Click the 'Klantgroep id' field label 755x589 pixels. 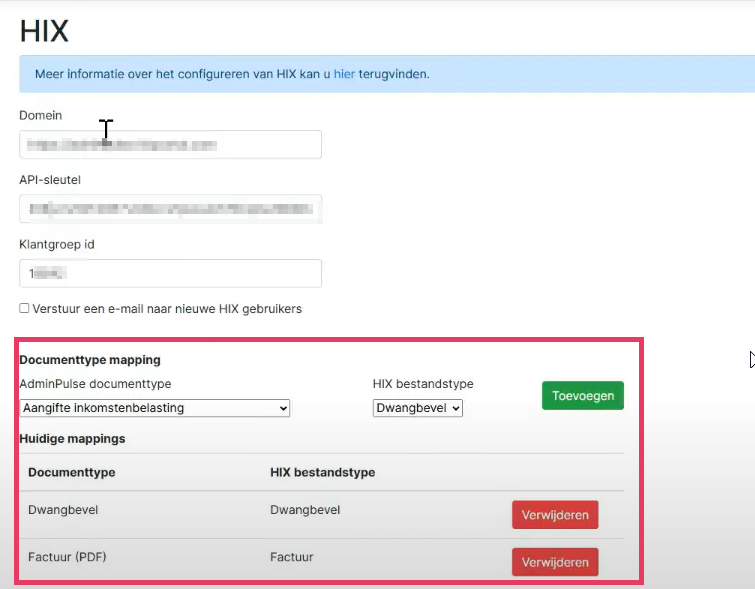[x=57, y=245]
